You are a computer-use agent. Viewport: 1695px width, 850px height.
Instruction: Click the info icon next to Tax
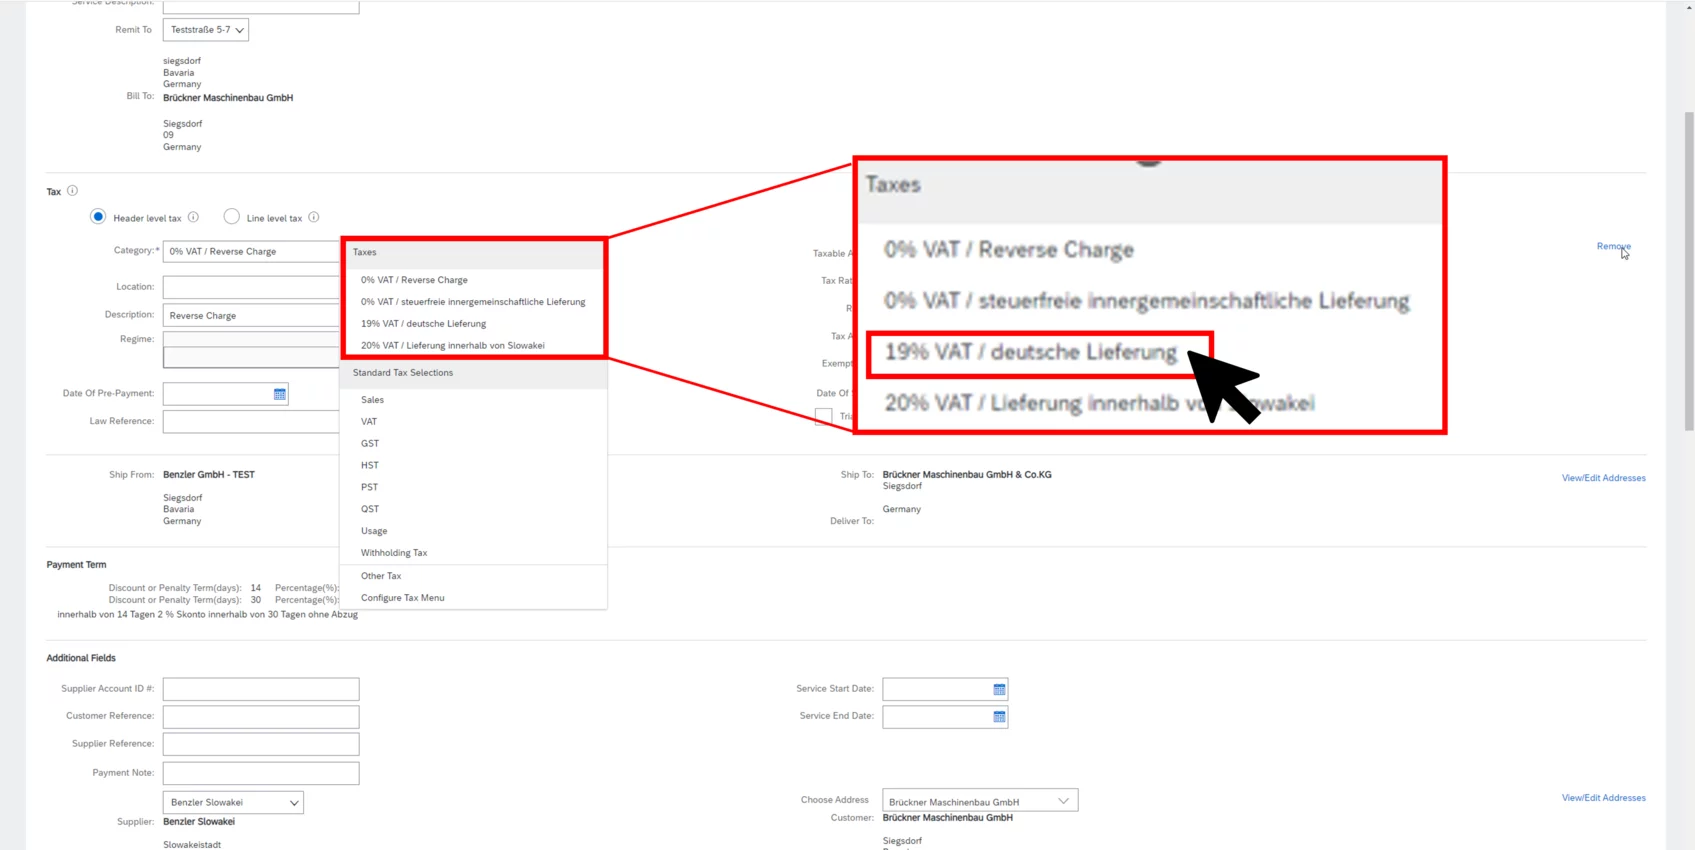72,190
